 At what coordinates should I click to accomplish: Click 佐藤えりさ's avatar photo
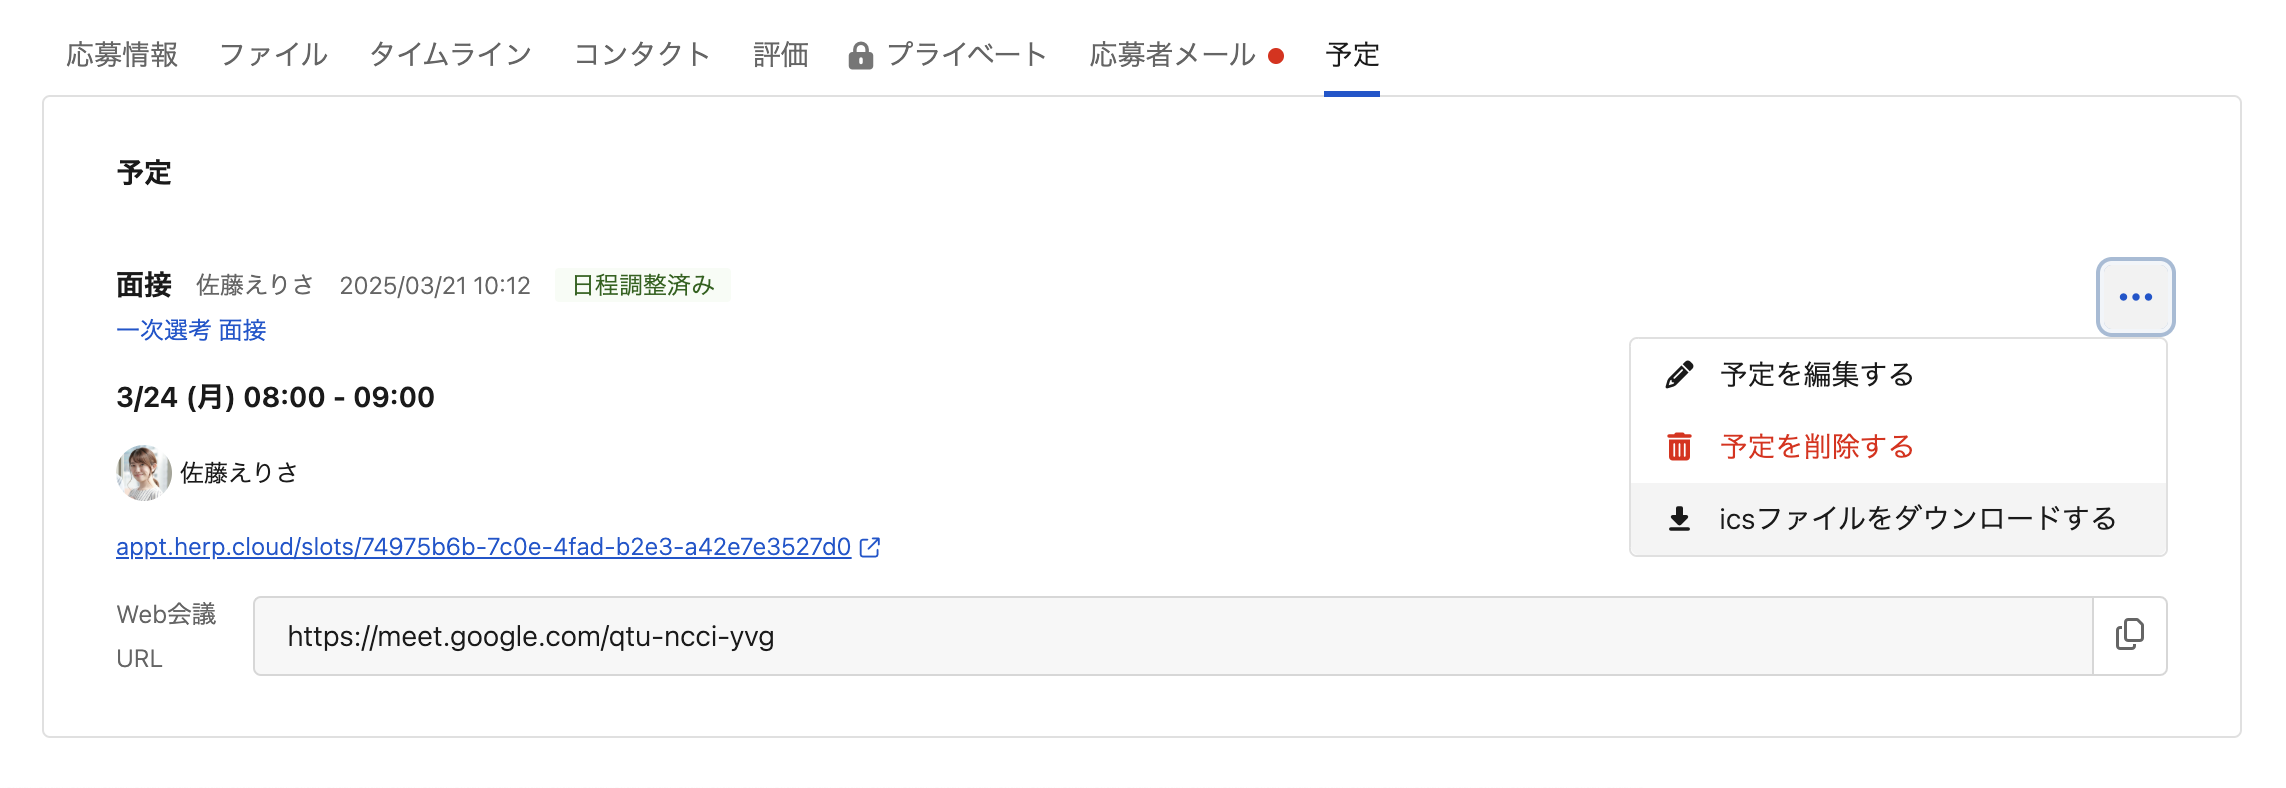pyautogui.click(x=143, y=472)
